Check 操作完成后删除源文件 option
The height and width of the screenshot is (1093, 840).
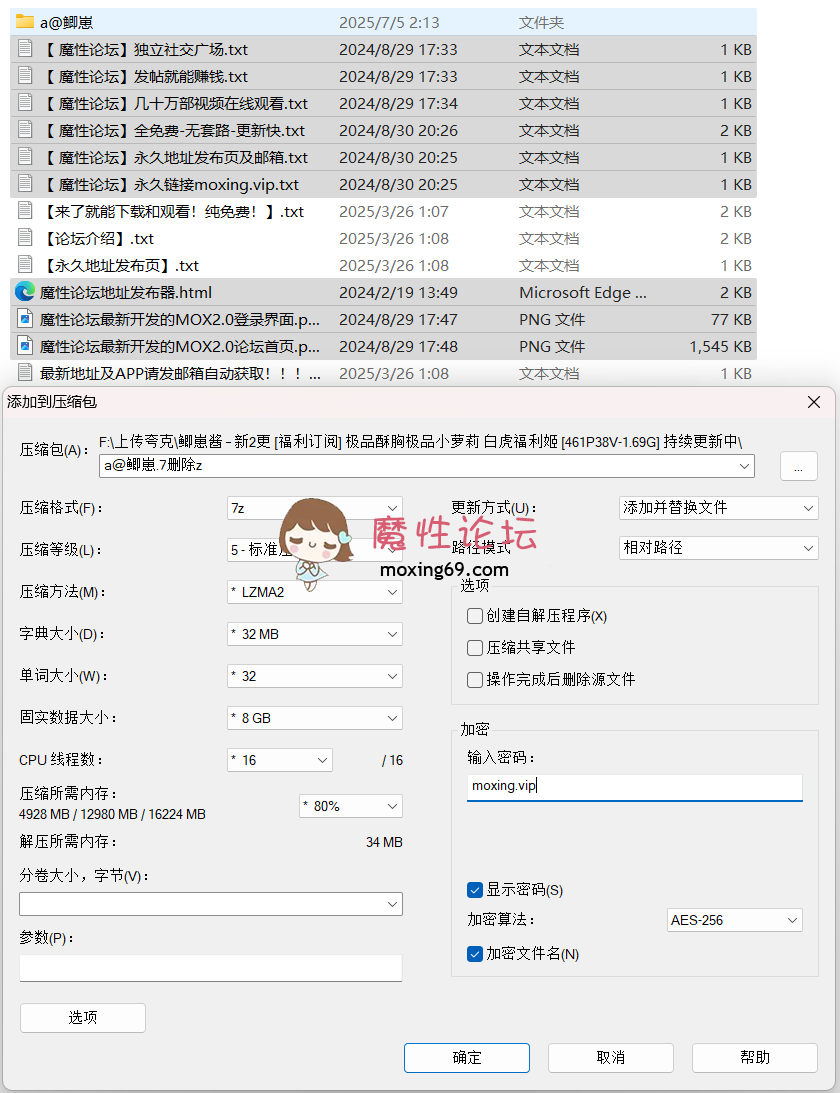pos(475,680)
